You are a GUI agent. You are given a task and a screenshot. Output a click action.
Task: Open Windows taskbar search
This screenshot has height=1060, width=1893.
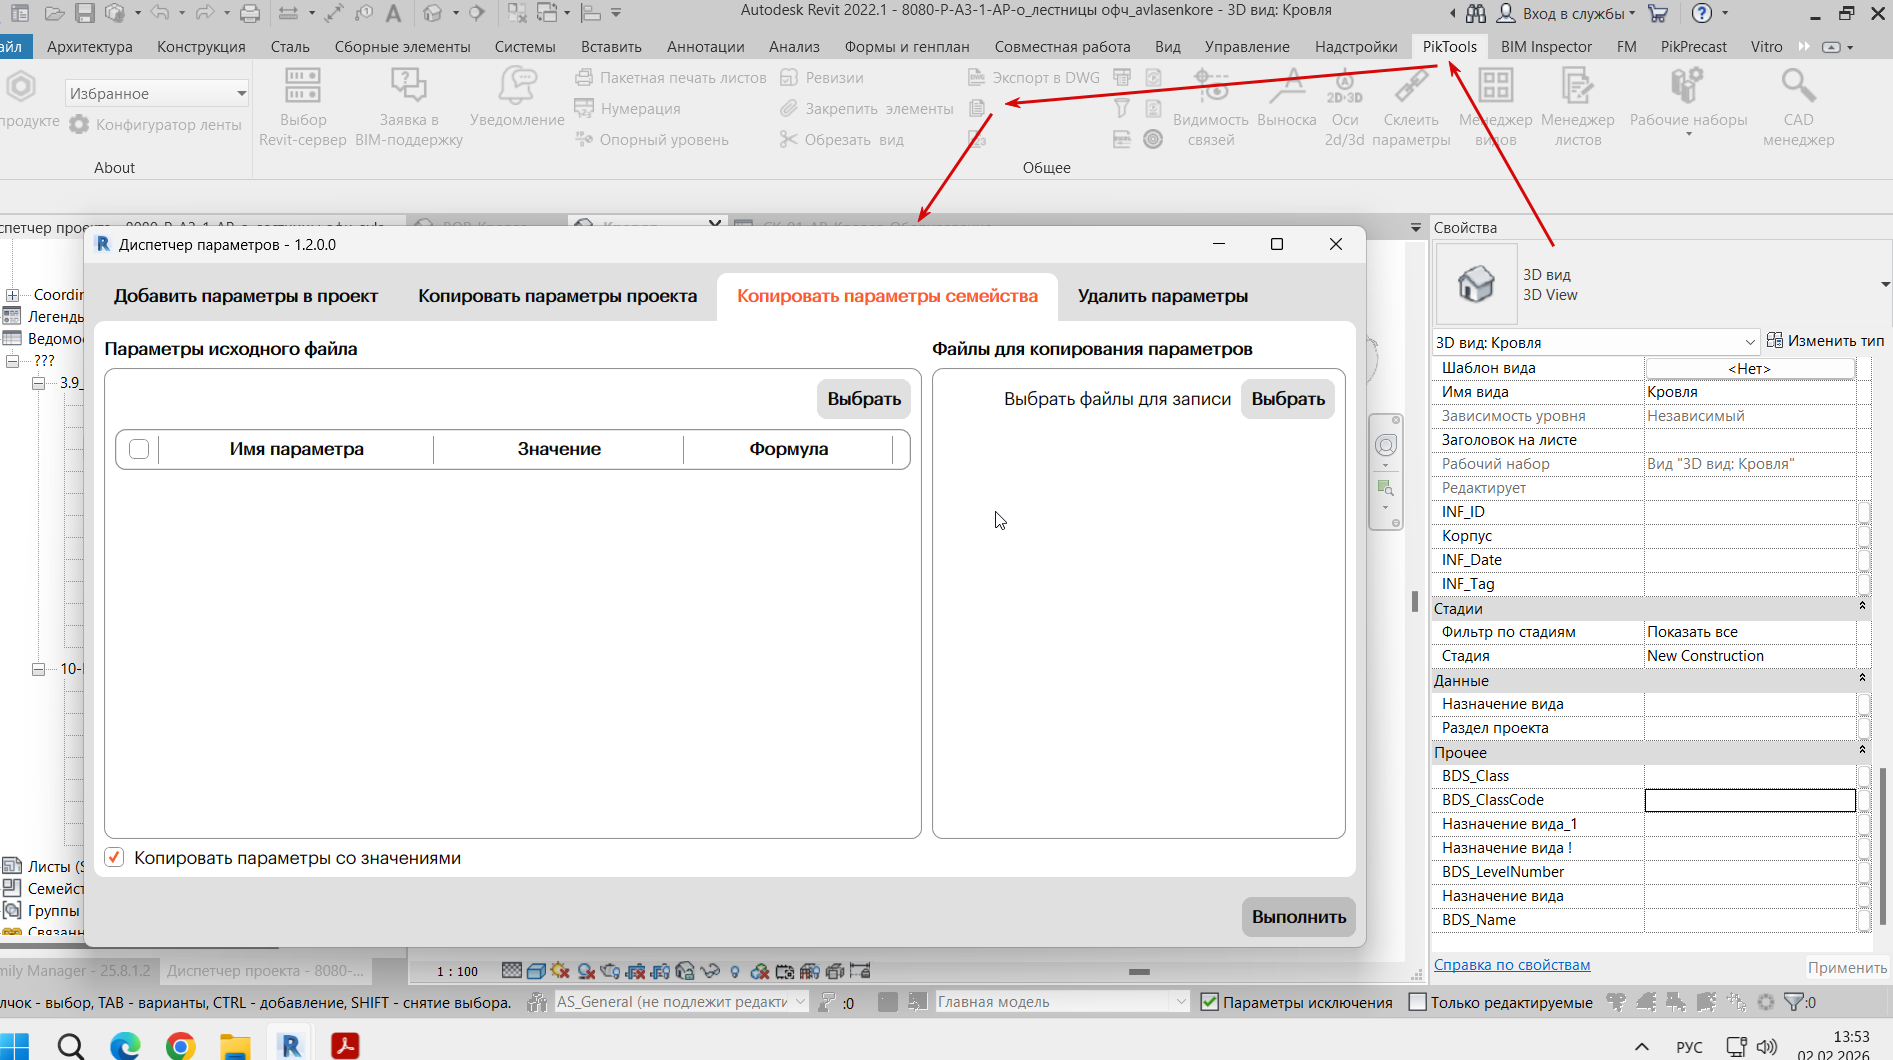pyautogui.click(x=71, y=1045)
